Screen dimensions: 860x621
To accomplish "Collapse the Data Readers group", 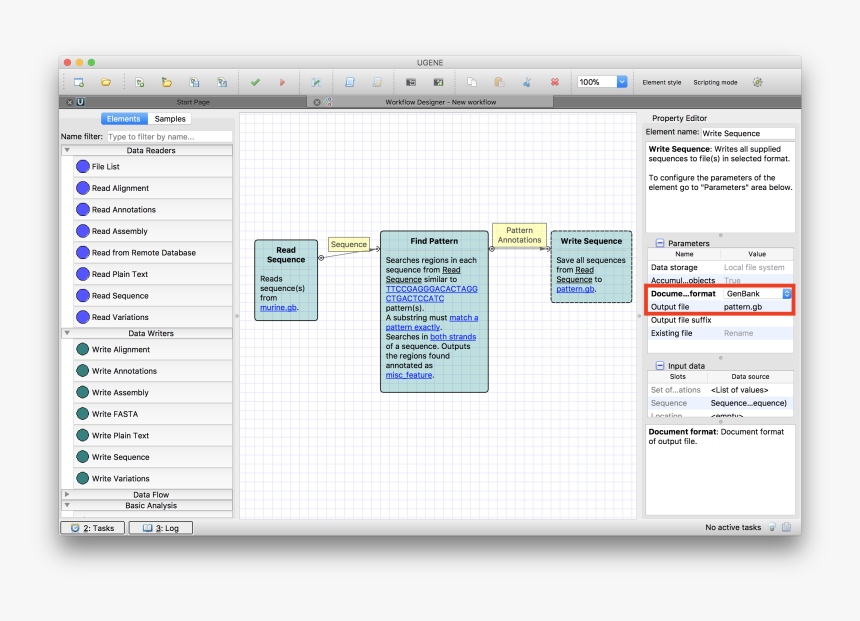I will pyautogui.click(x=67, y=150).
